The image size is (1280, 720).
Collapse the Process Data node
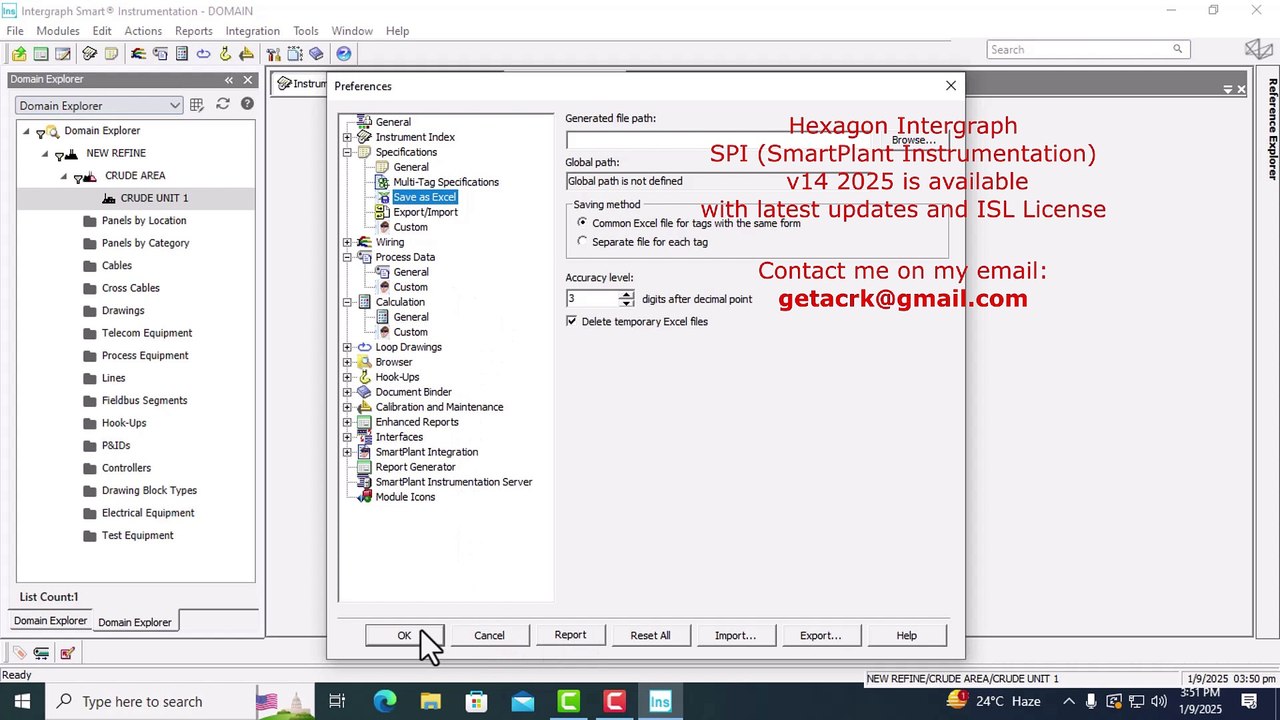(347, 257)
